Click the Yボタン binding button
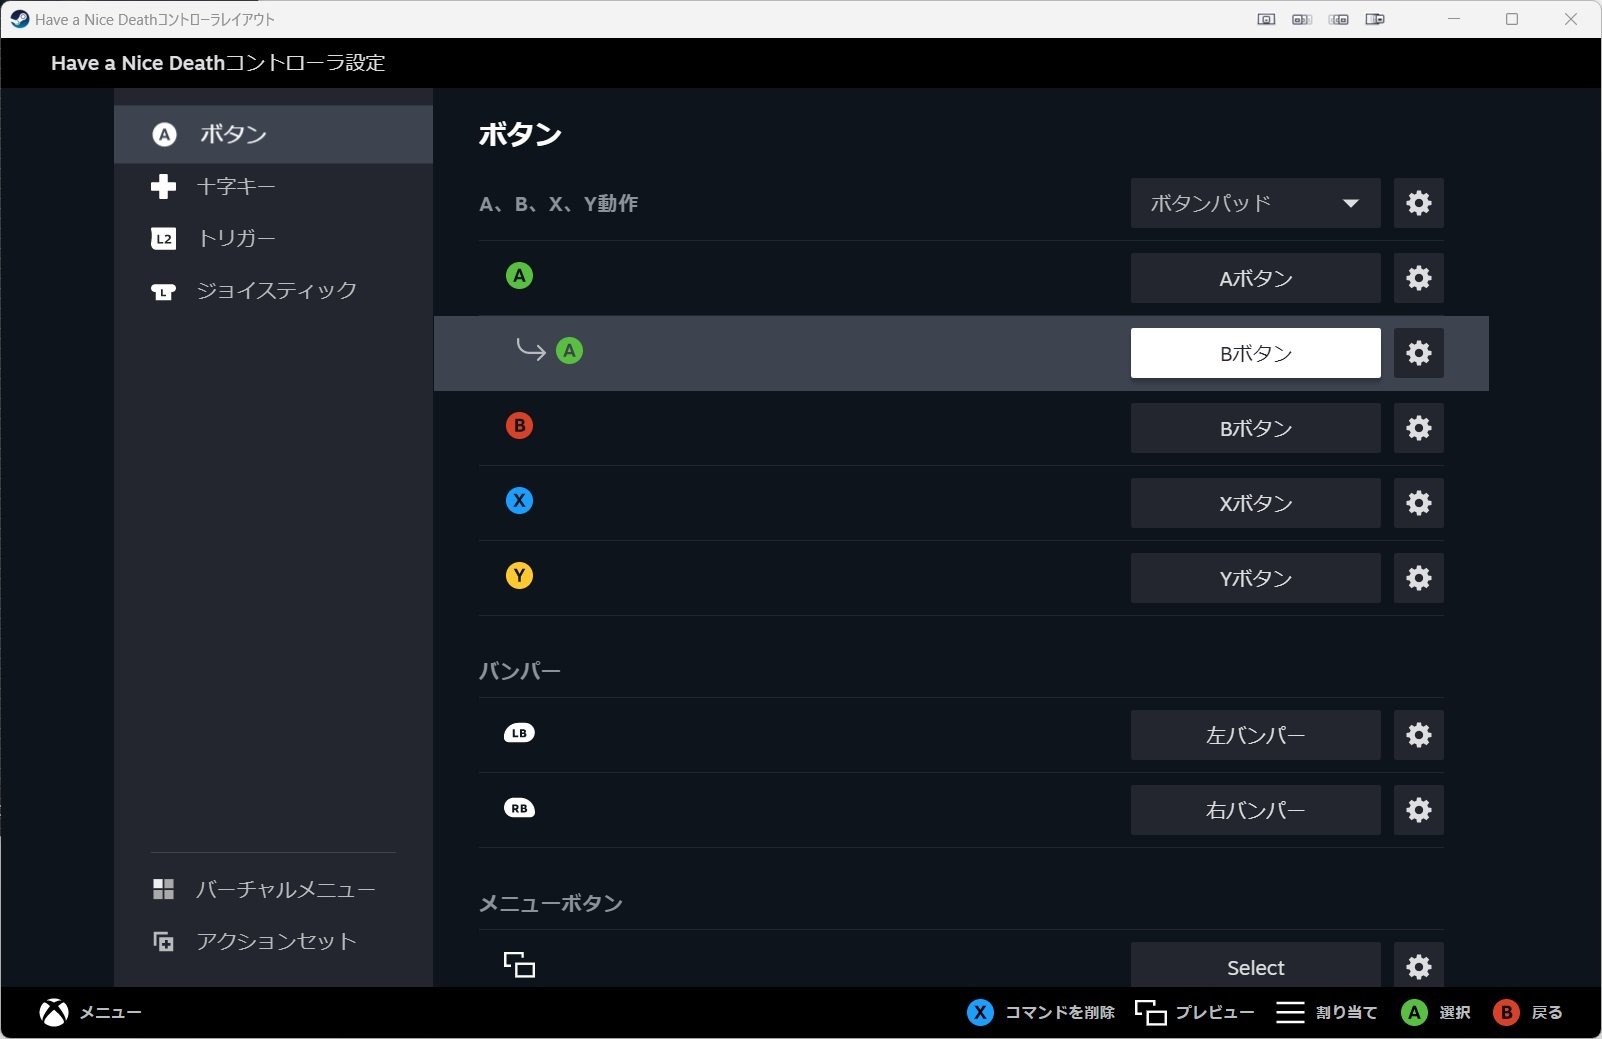The width and height of the screenshot is (1602, 1039). pyautogui.click(x=1255, y=578)
